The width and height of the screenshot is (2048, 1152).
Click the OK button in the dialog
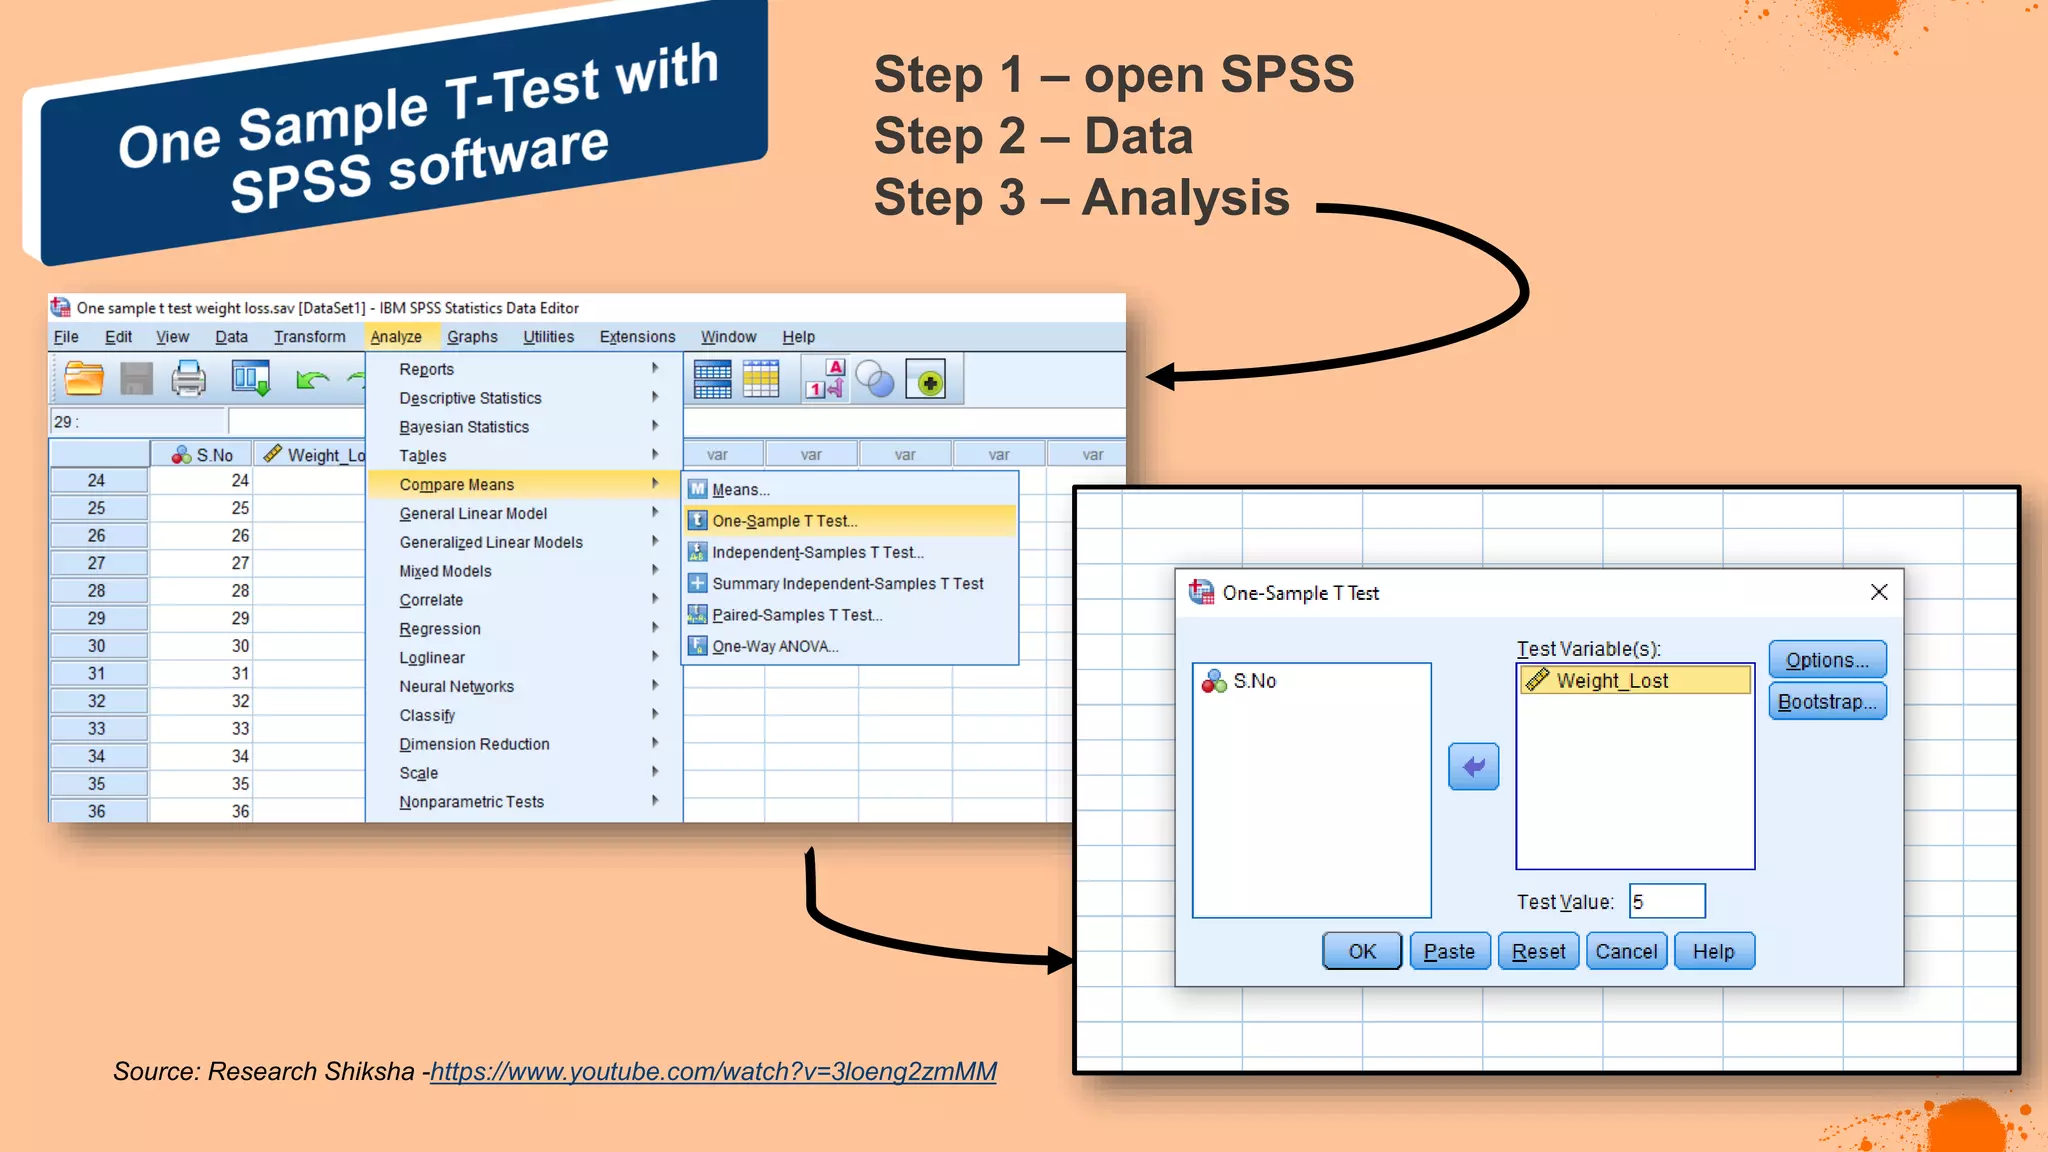[1362, 951]
